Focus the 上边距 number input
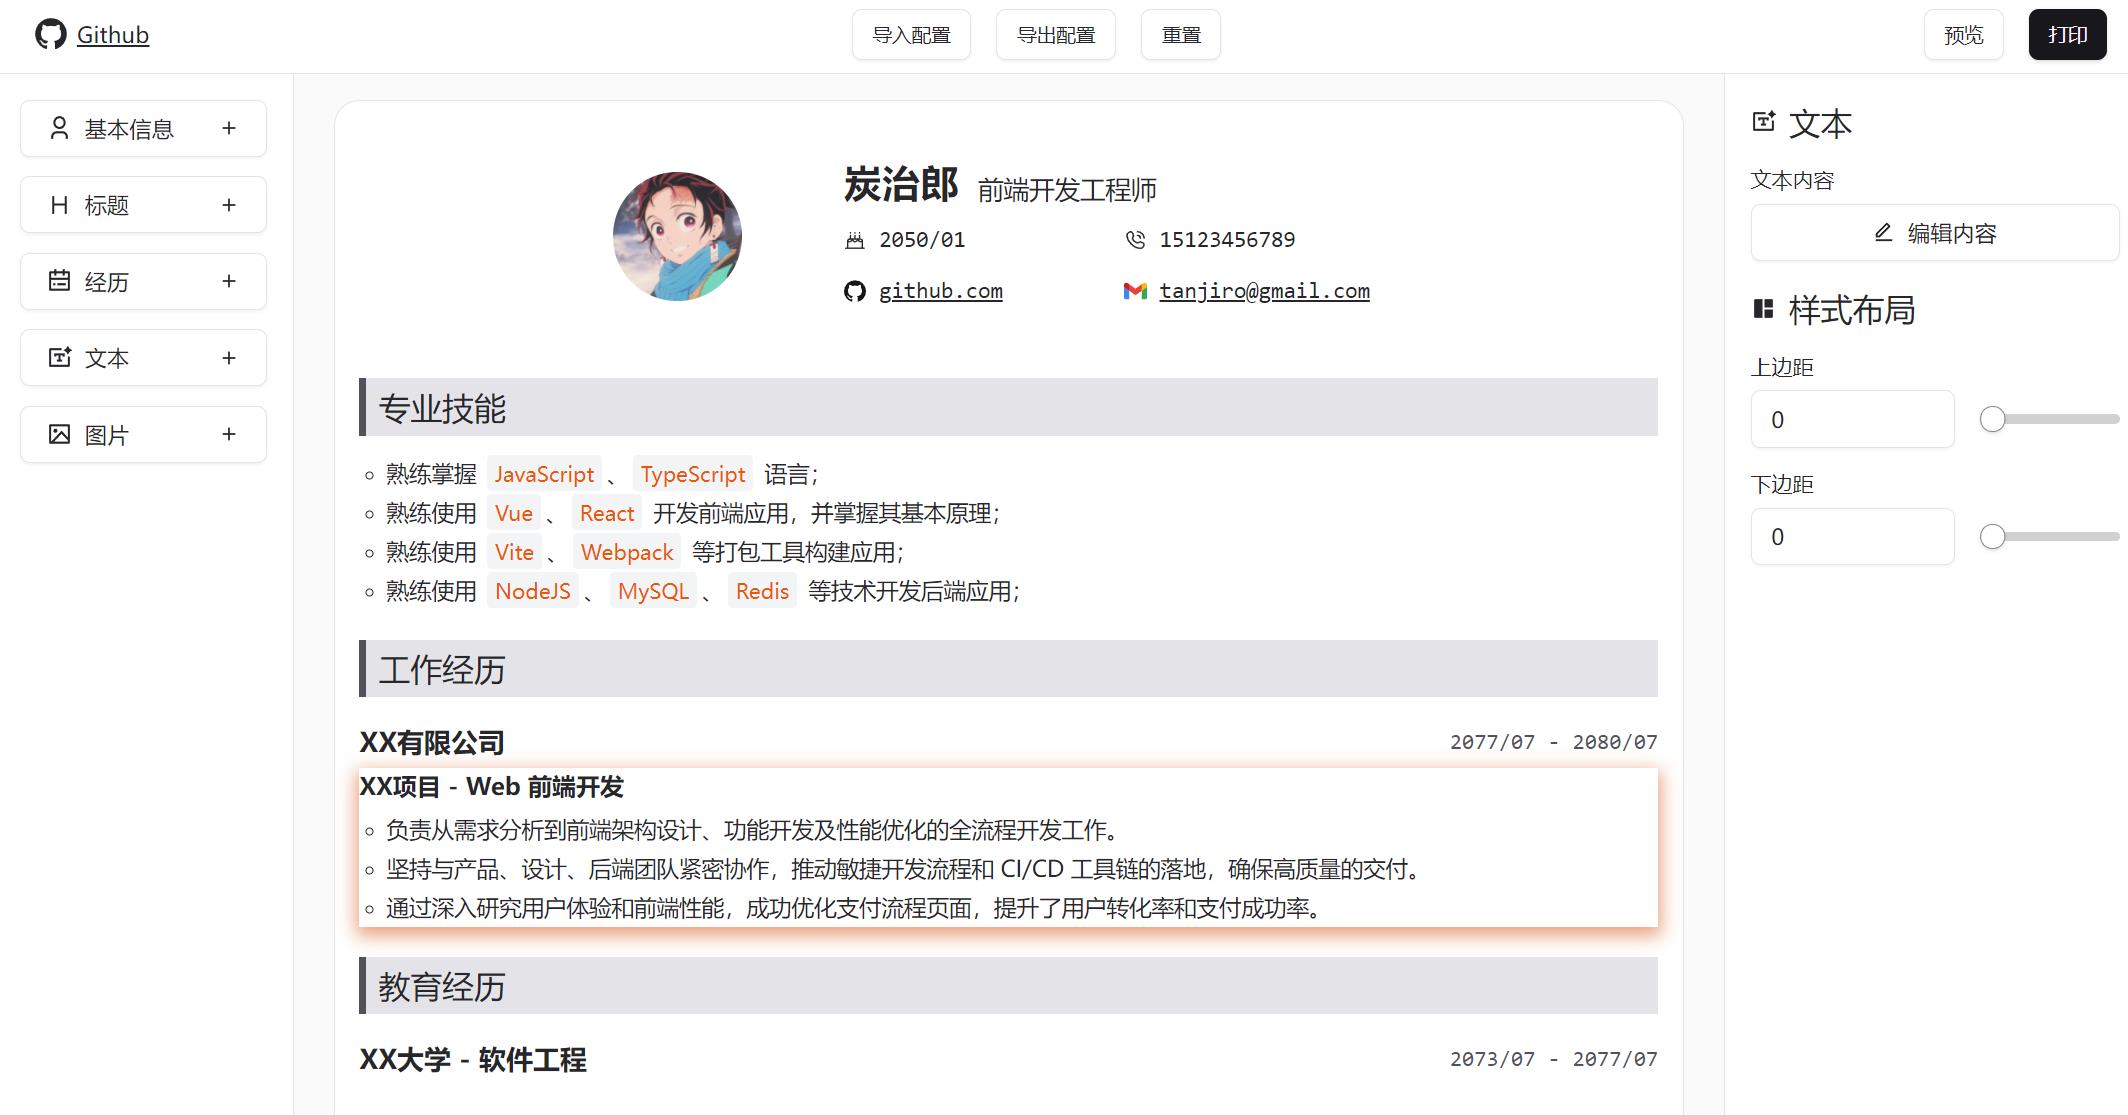The width and height of the screenshot is (2128, 1115). coord(1852,419)
